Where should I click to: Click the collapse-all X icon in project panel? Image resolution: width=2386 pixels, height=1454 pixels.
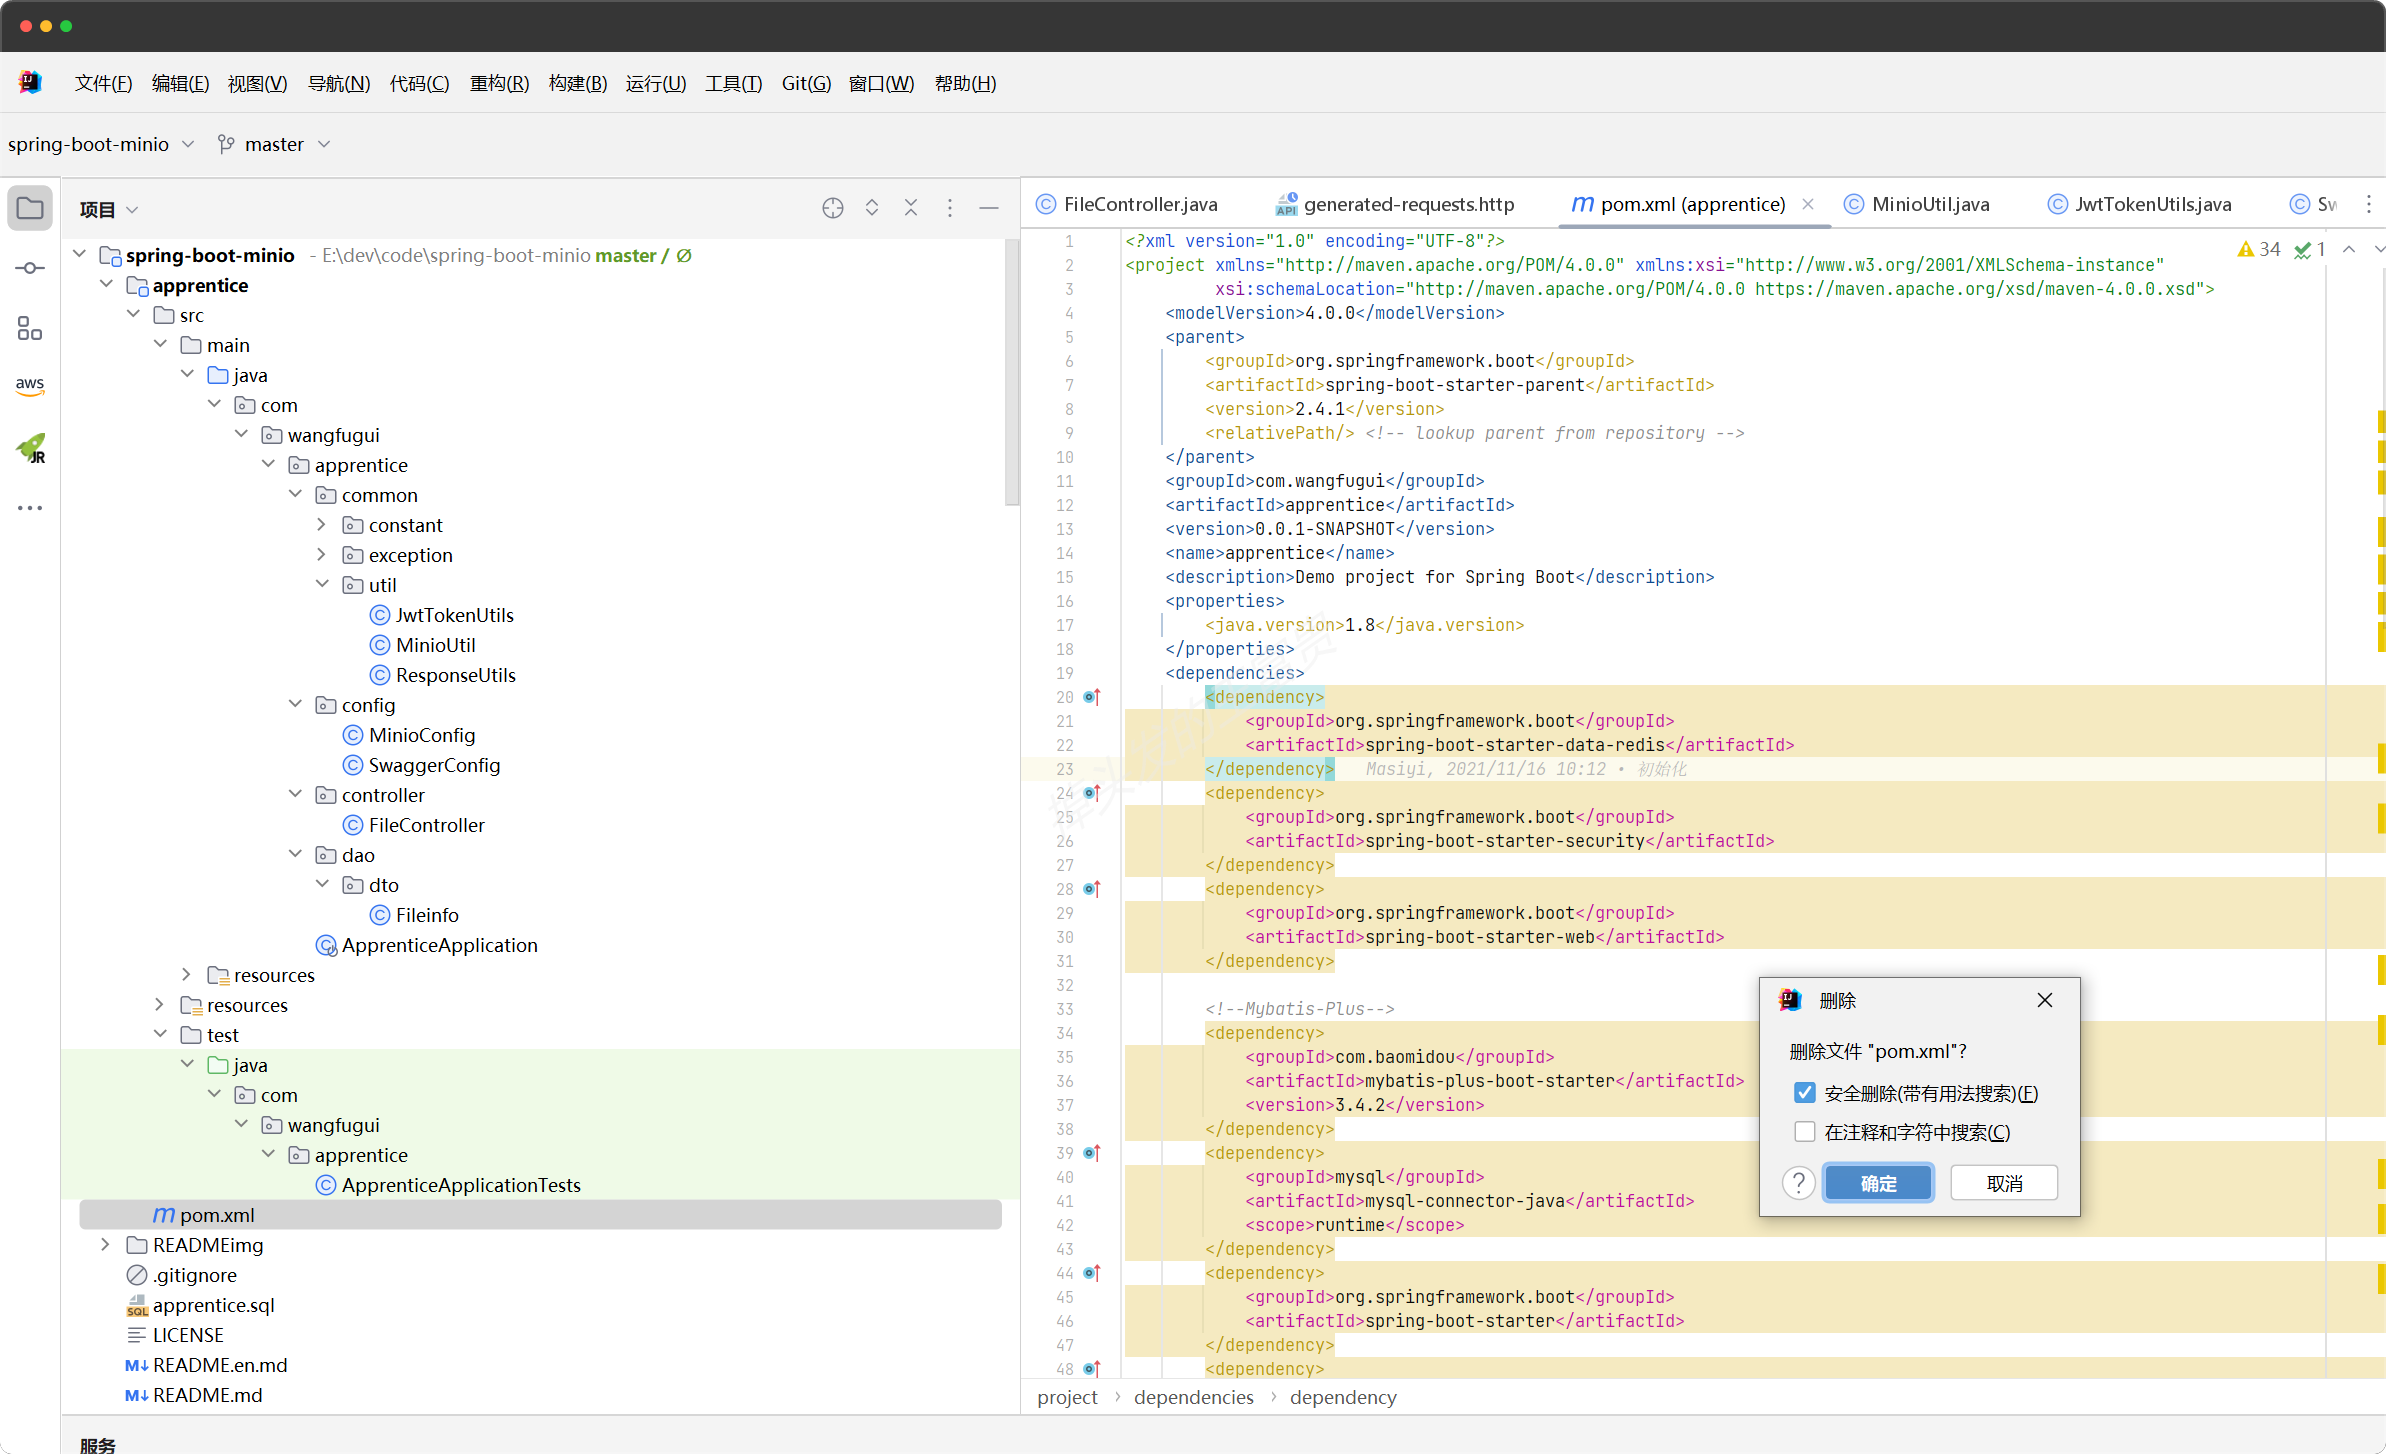click(911, 208)
